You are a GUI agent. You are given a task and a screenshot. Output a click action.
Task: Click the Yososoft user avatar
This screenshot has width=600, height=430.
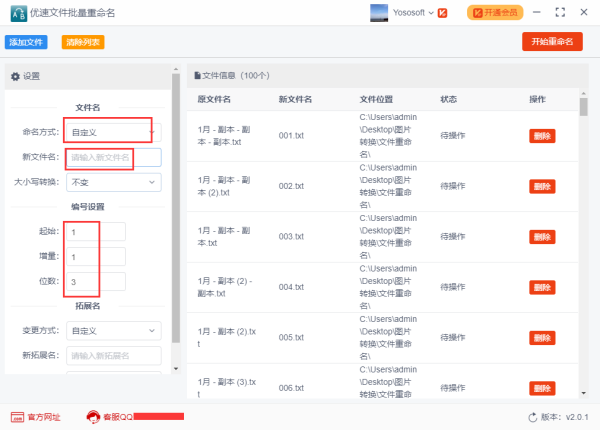click(x=379, y=13)
